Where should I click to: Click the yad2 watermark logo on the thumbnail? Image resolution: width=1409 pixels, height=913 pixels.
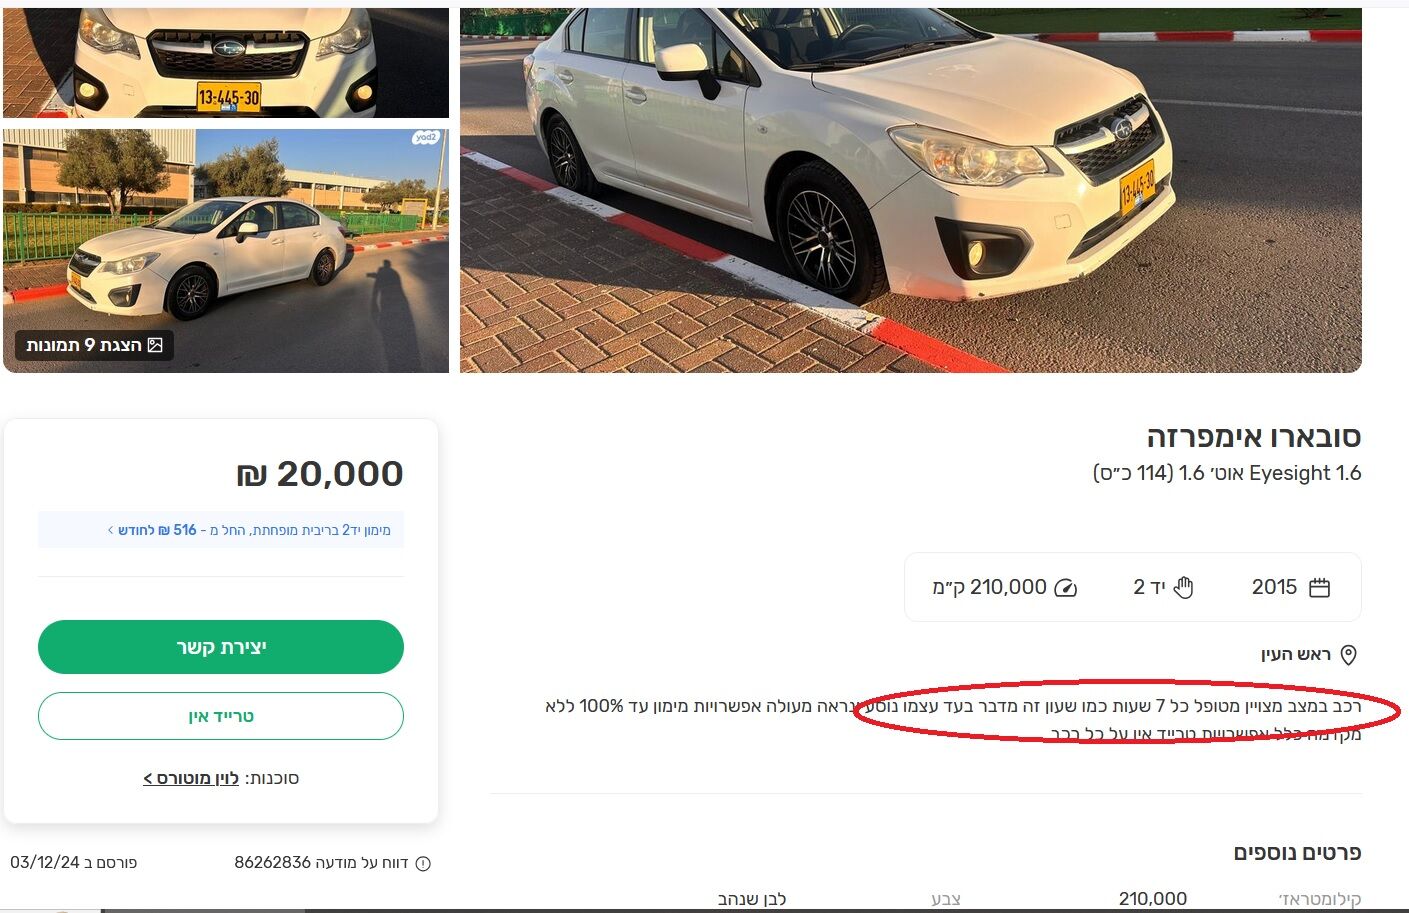(x=425, y=137)
